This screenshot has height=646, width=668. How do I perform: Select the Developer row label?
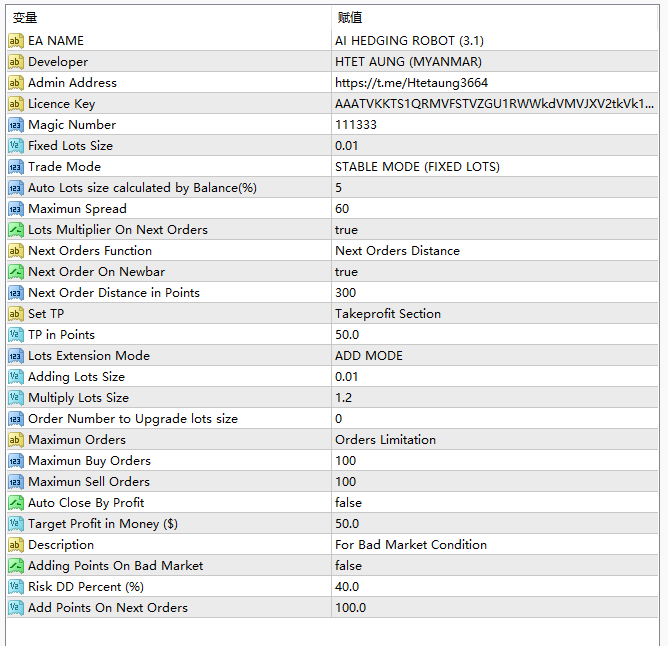click(58, 62)
